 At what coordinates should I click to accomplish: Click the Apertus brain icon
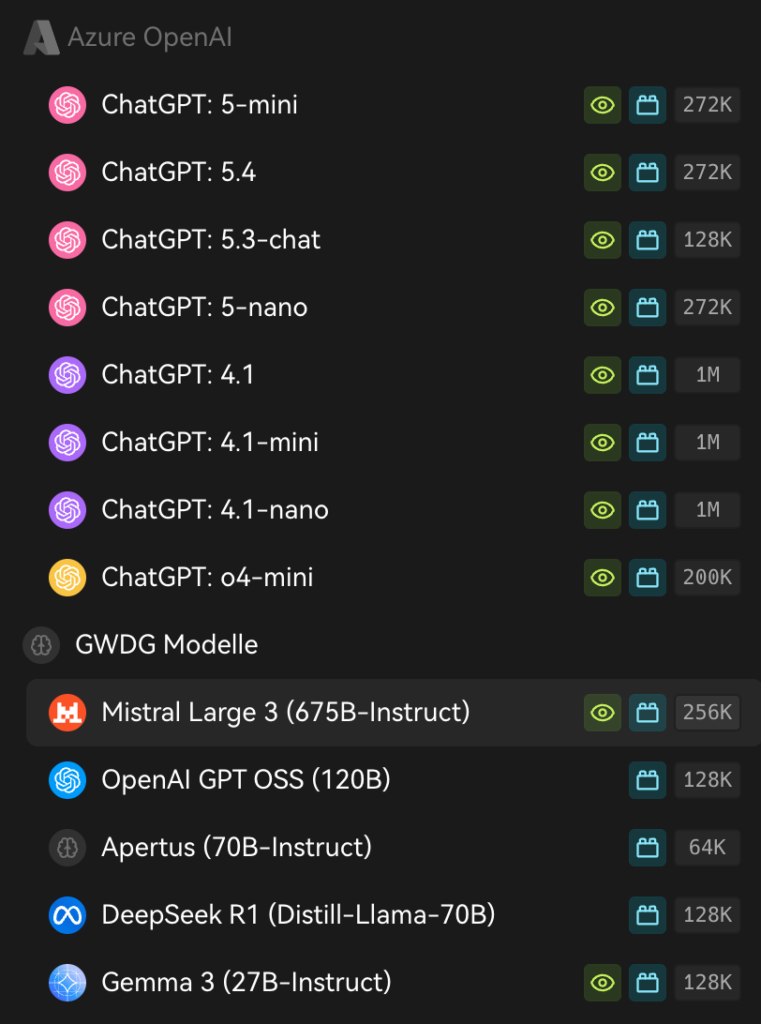(67, 847)
